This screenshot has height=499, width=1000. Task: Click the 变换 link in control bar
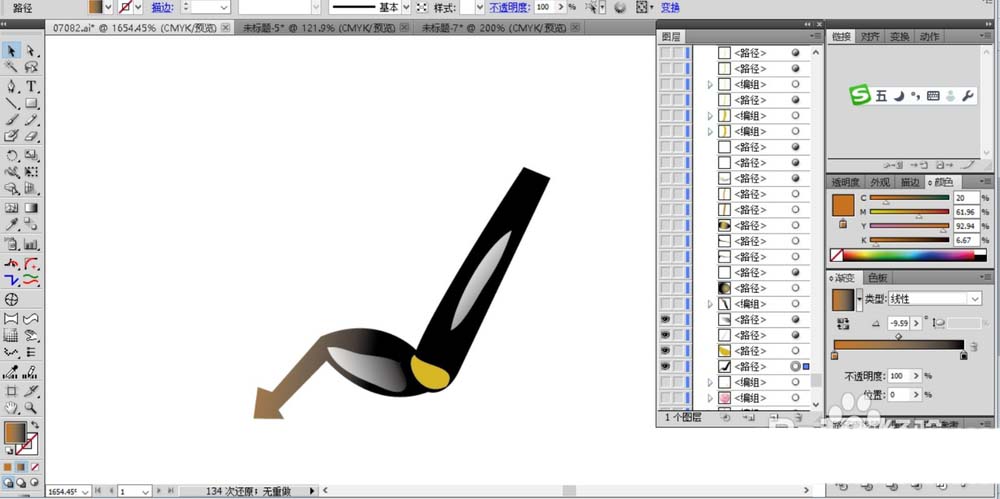[x=670, y=7]
